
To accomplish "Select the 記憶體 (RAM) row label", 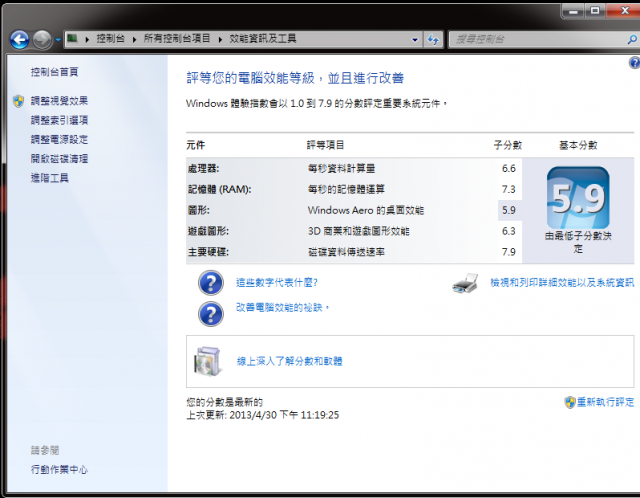I will pyautogui.click(x=219, y=189).
